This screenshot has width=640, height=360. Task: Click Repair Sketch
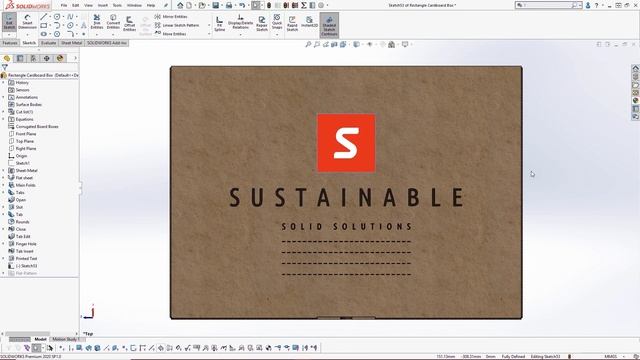coord(262,24)
